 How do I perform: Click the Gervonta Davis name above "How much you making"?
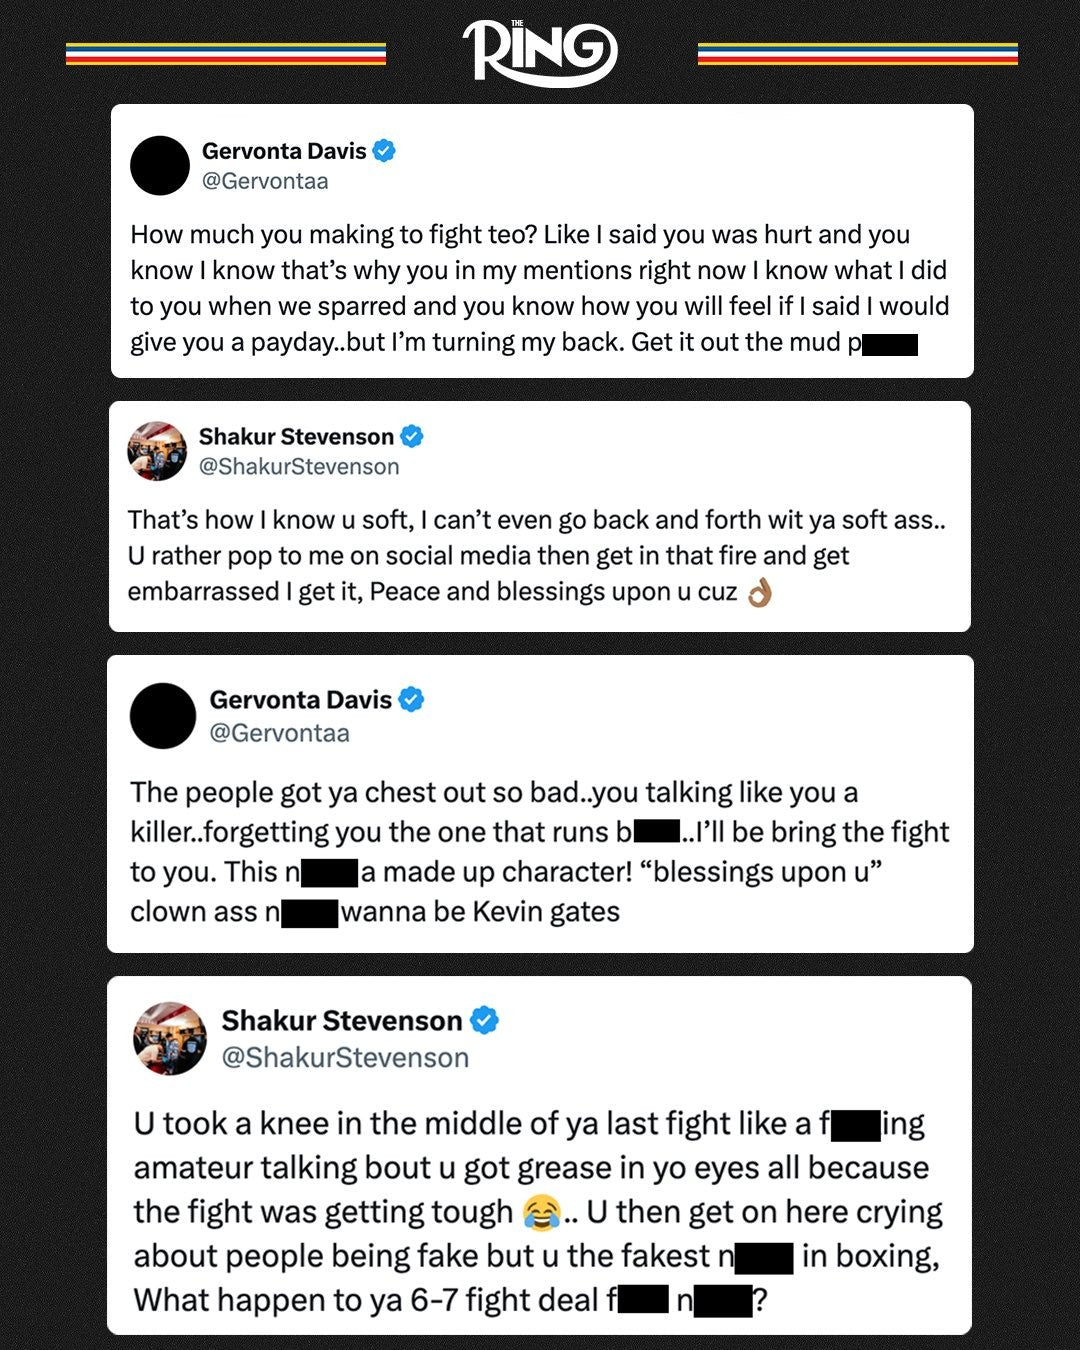coord(284,151)
